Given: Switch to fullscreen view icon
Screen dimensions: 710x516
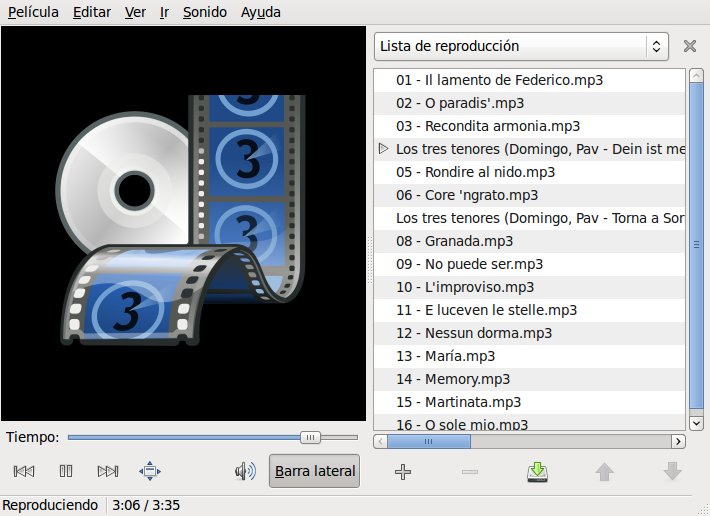Looking at the screenshot, I should (x=150, y=471).
